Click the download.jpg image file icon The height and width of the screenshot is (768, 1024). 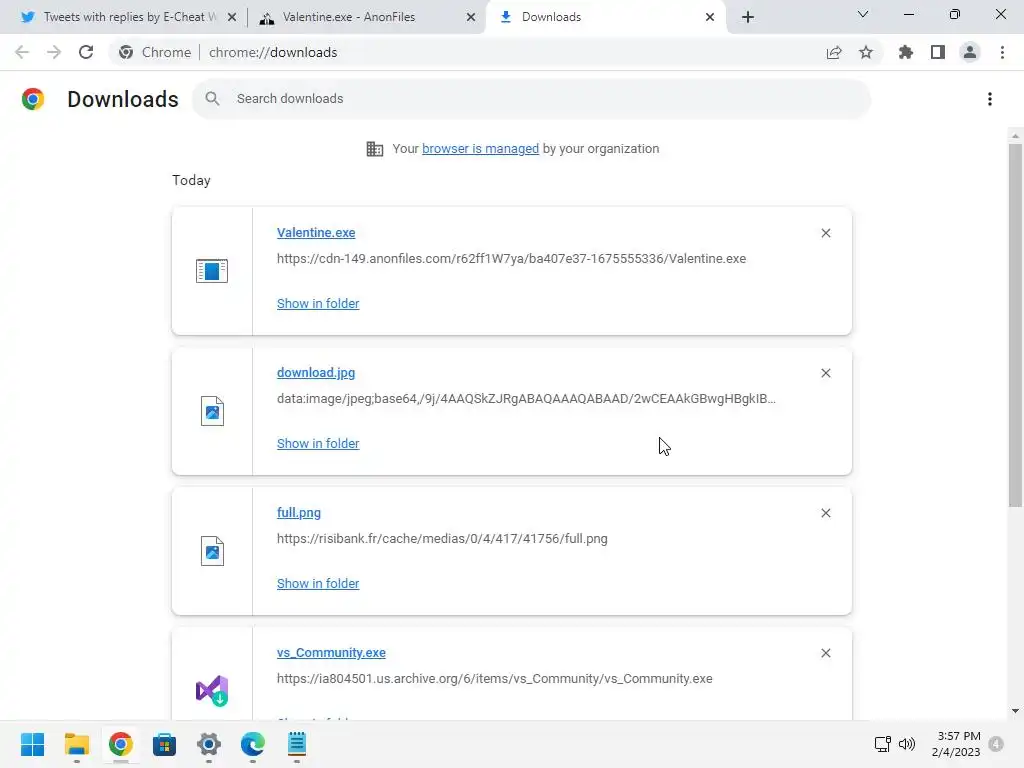point(212,411)
